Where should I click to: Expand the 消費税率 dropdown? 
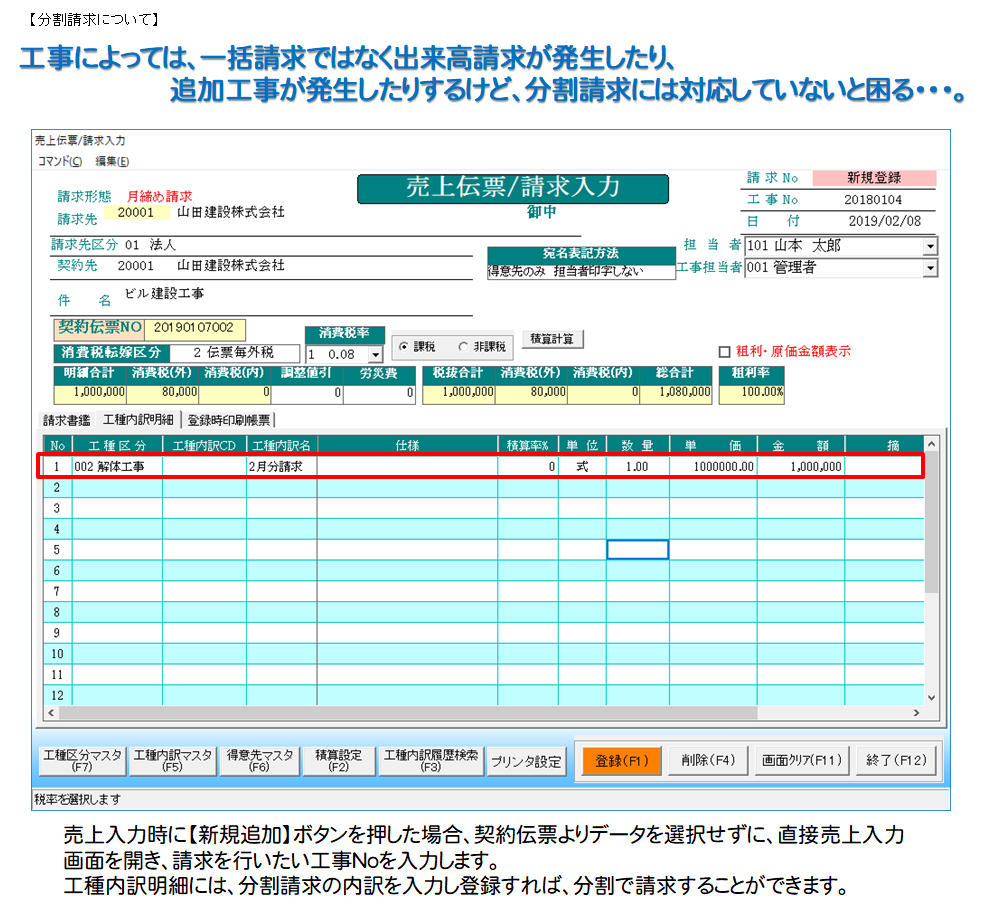click(375, 355)
